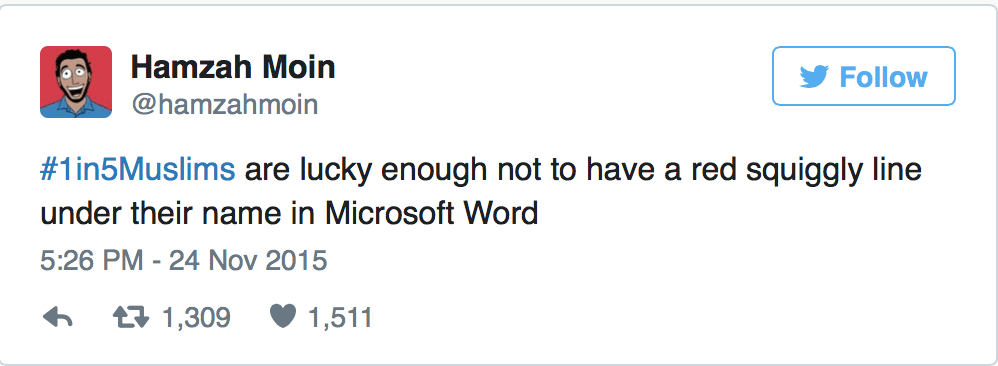The height and width of the screenshot is (366, 998).
Task: View the 1,511 likes count
Action: pos(340,318)
